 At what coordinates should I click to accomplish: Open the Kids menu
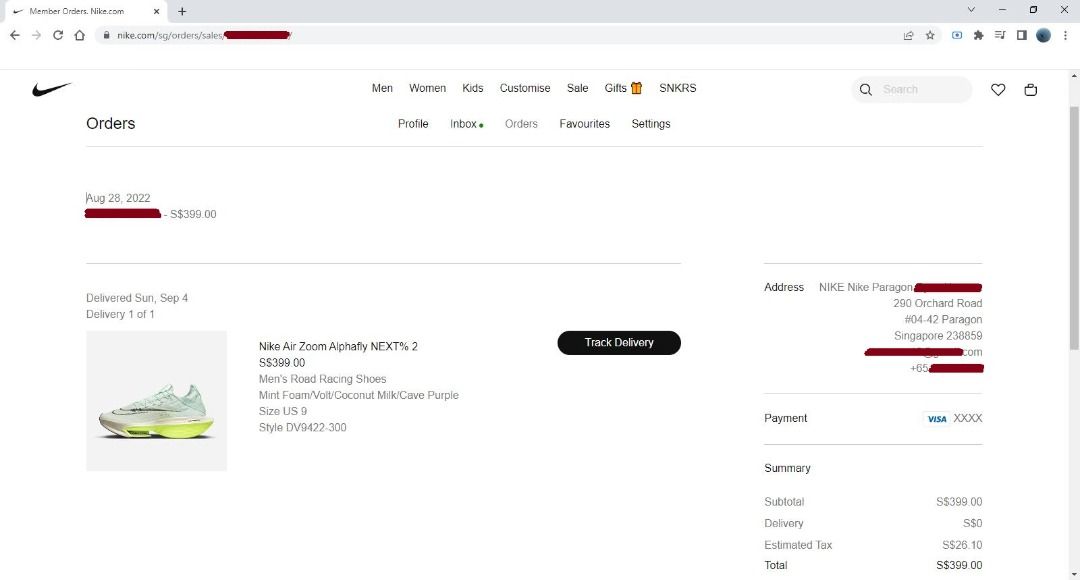472,88
